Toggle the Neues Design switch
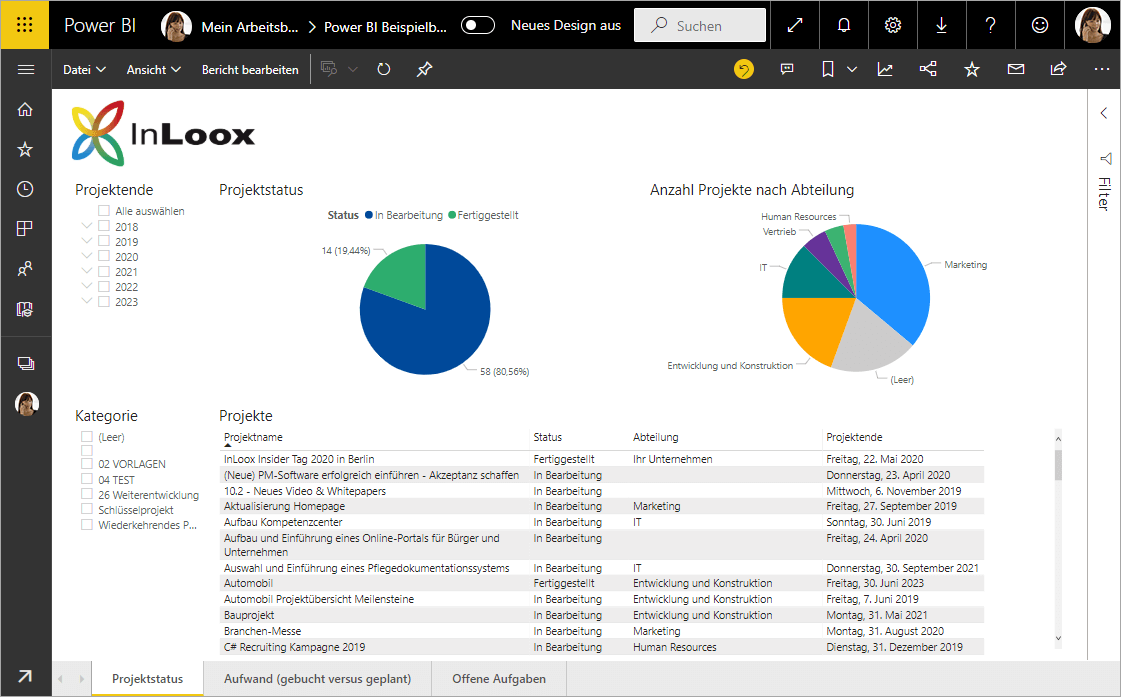The width and height of the screenshot is (1121, 697). 478,26
